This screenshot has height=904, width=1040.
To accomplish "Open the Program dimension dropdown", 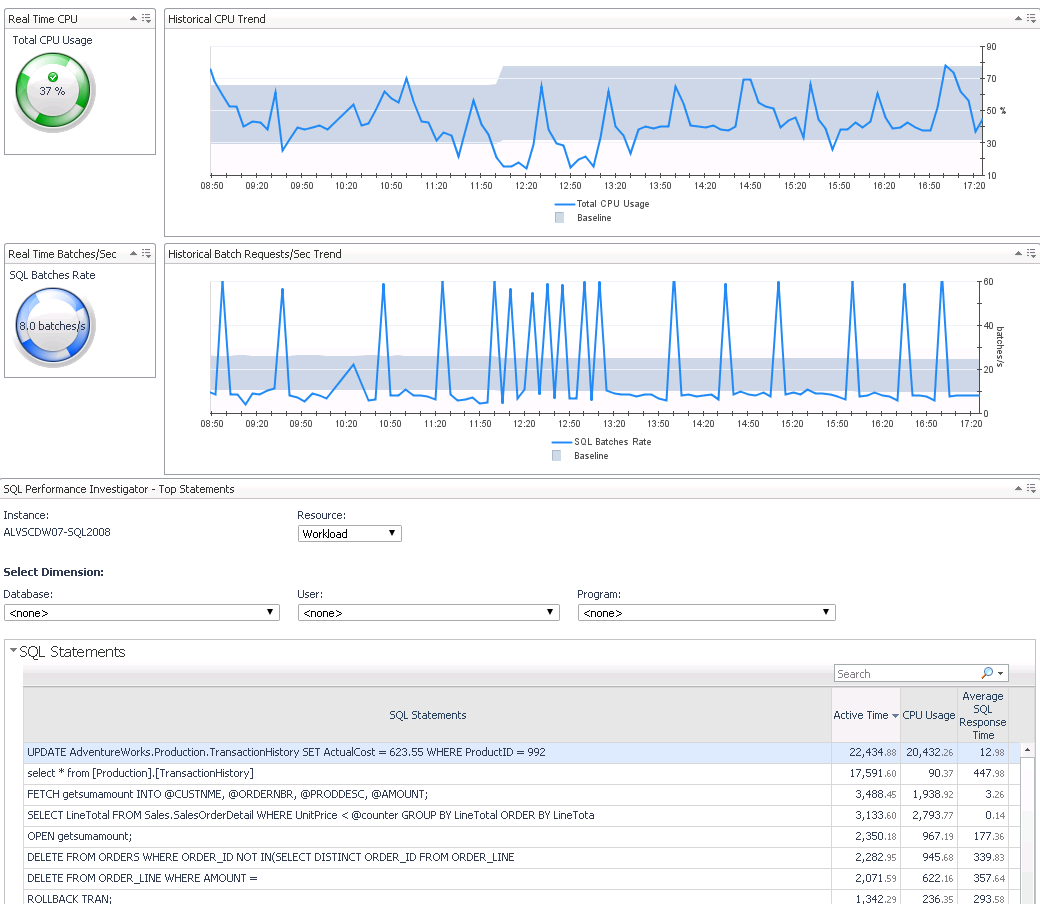I will click(706, 613).
